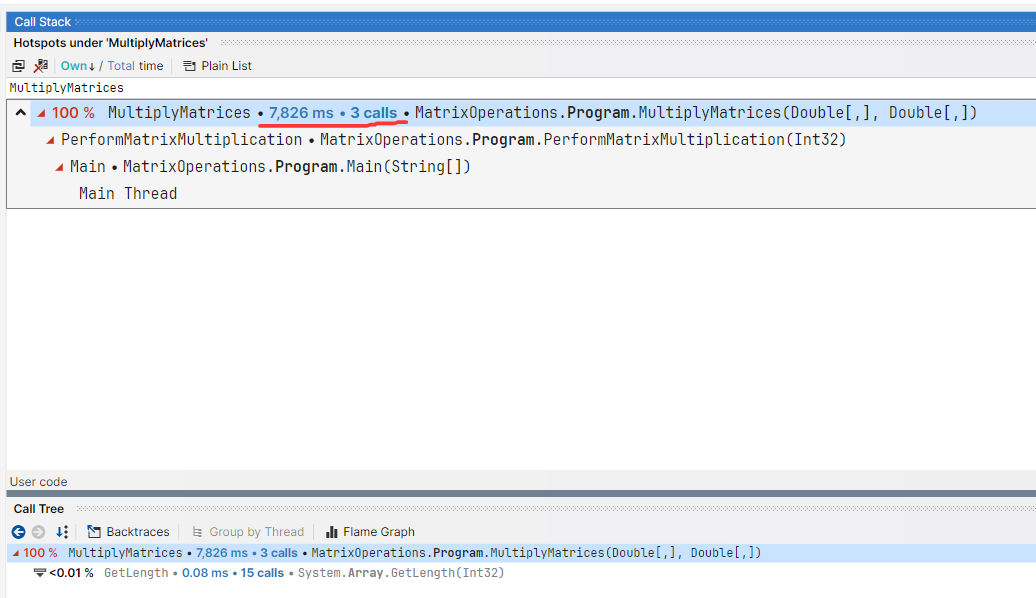The image size is (1036, 598).
Task: Click the blue back navigation arrow
Action: (18, 532)
